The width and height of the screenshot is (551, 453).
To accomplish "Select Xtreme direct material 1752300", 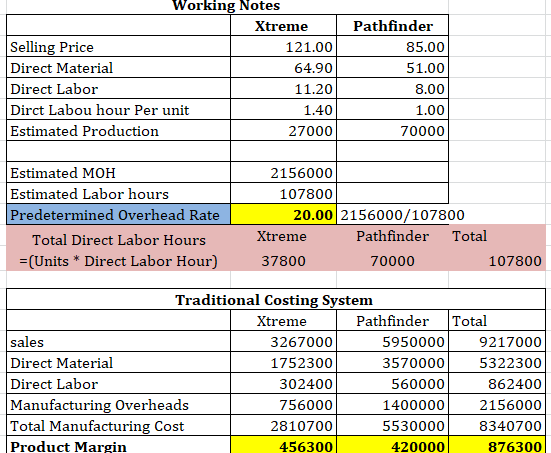I will (283, 363).
